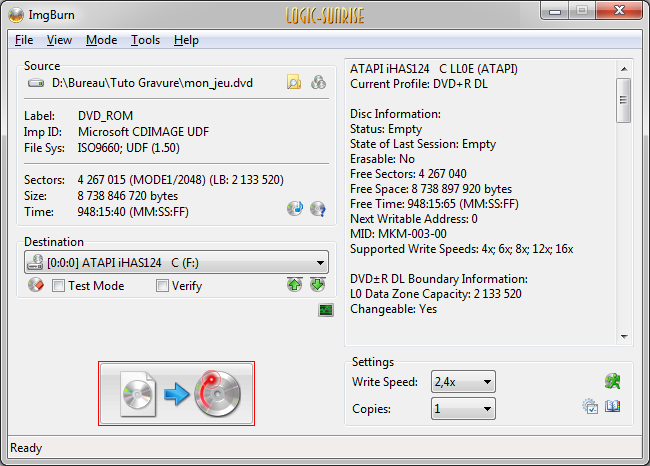Screen dimensions: 650x466
Task: Click the source drive icon beside file path
Action: 36,83
